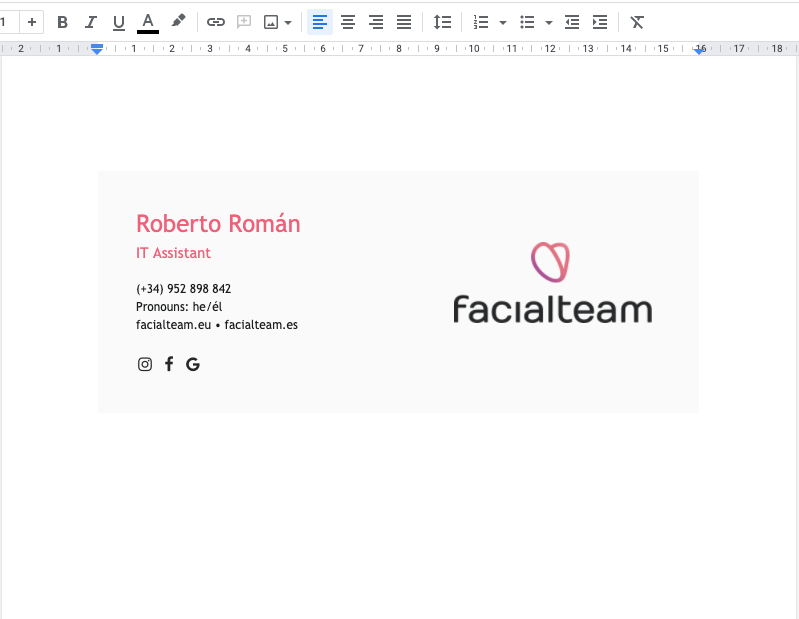This screenshot has height=619, width=799.
Task: Expand the numbered list style dropdown arrow
Action: pyautogui.click(x=502, y=22)
